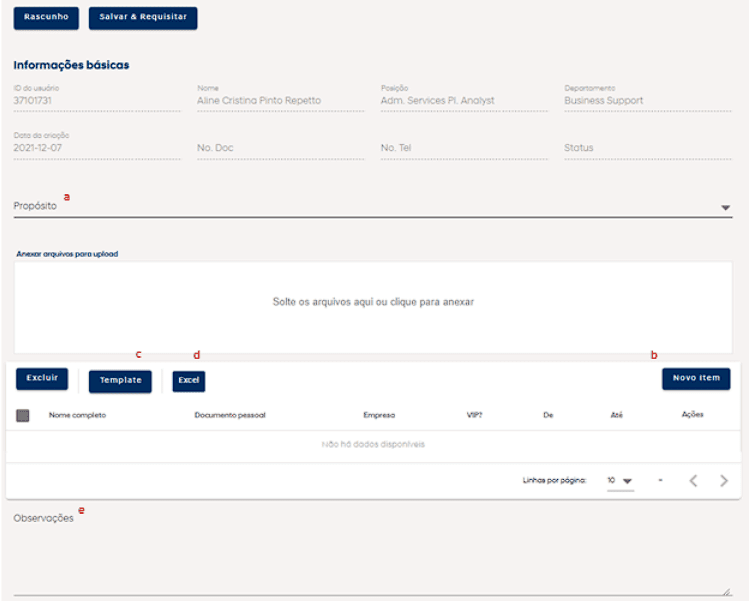The height and width of the screenshot is (601, 751).
Task: Click the ID do usuário value 37101731
Action: click(x=33, y=101)
